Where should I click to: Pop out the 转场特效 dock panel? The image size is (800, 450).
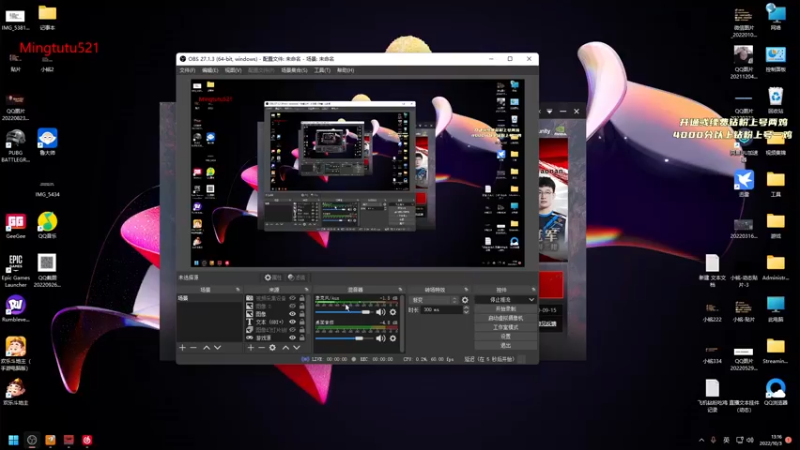tap(466, 290)
